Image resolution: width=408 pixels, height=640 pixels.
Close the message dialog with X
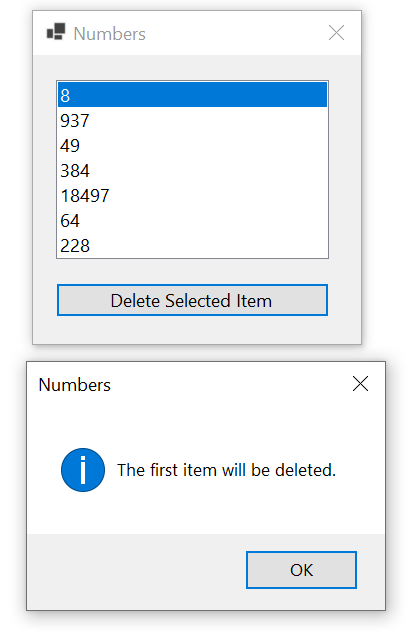pyautogui.click(x=360, y=384)
